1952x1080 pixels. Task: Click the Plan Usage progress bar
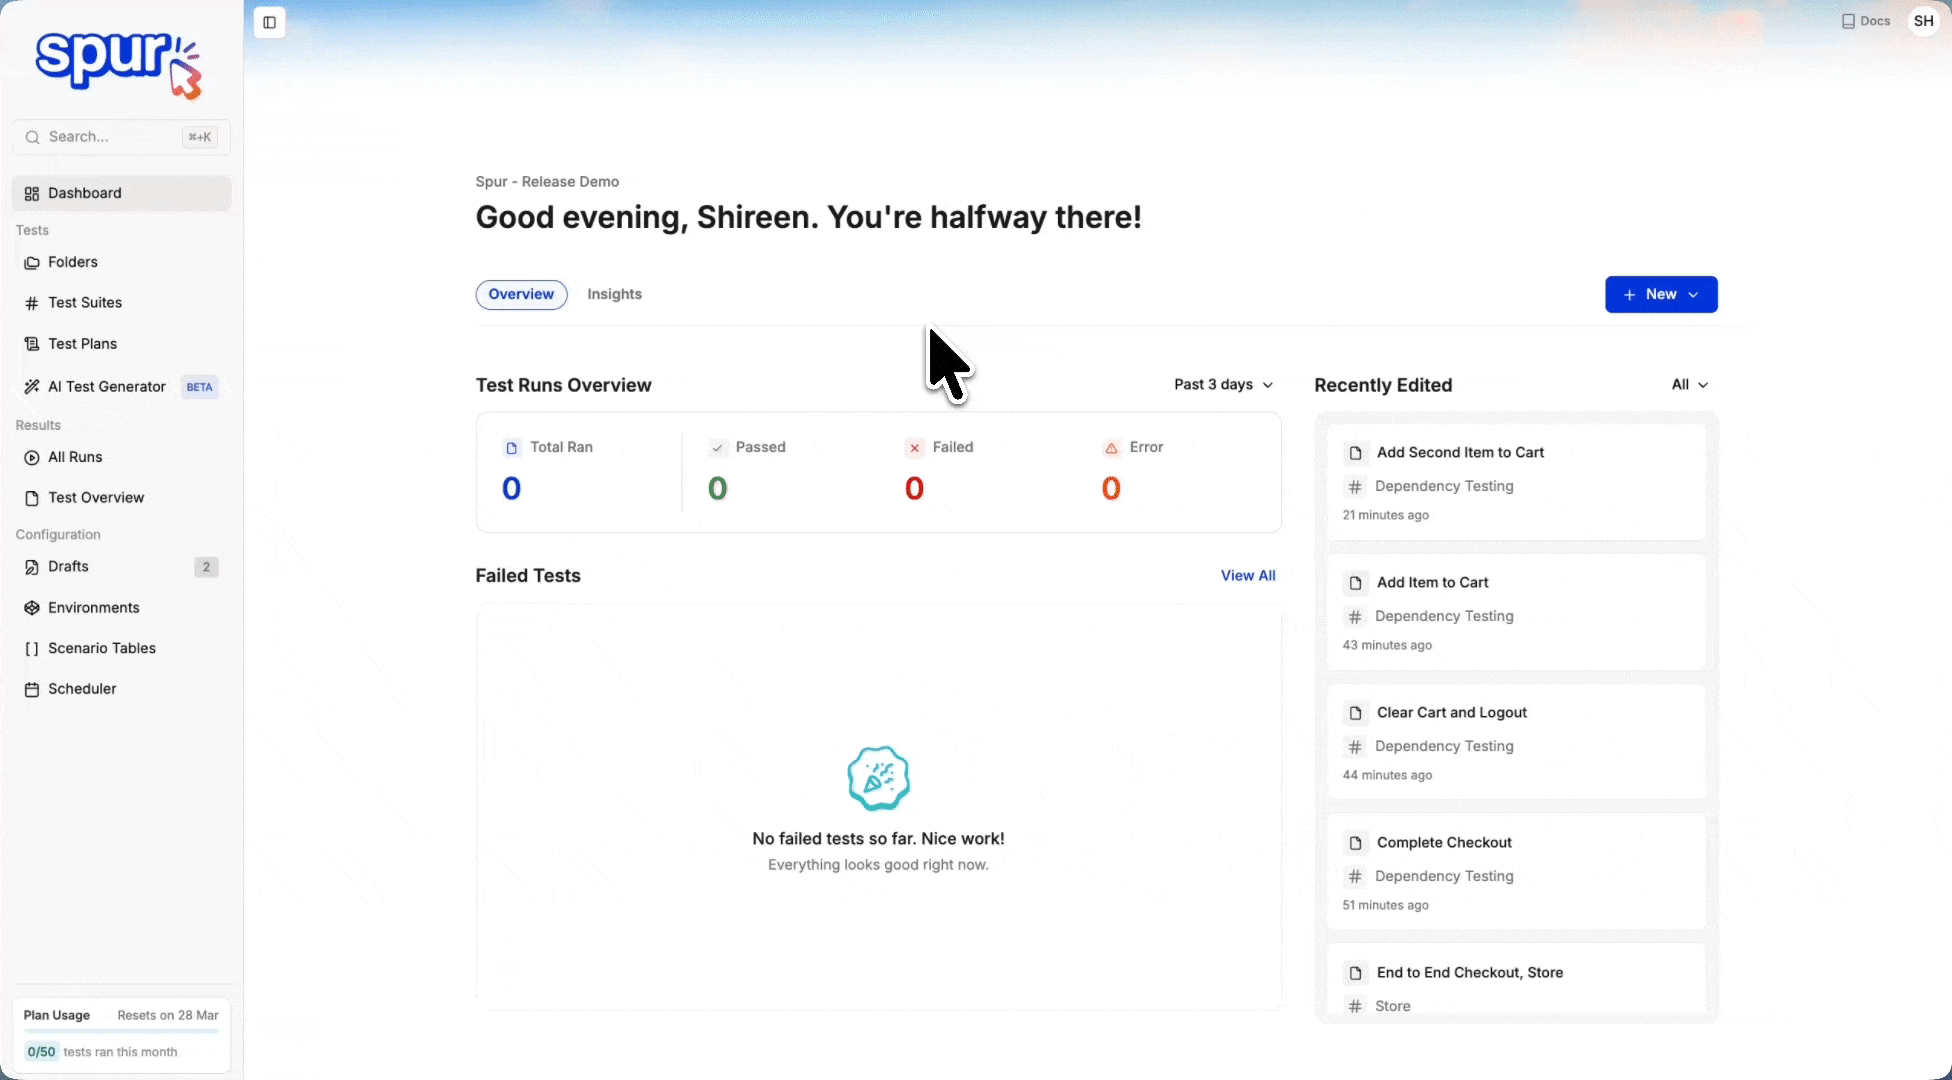pos(121,1031)
